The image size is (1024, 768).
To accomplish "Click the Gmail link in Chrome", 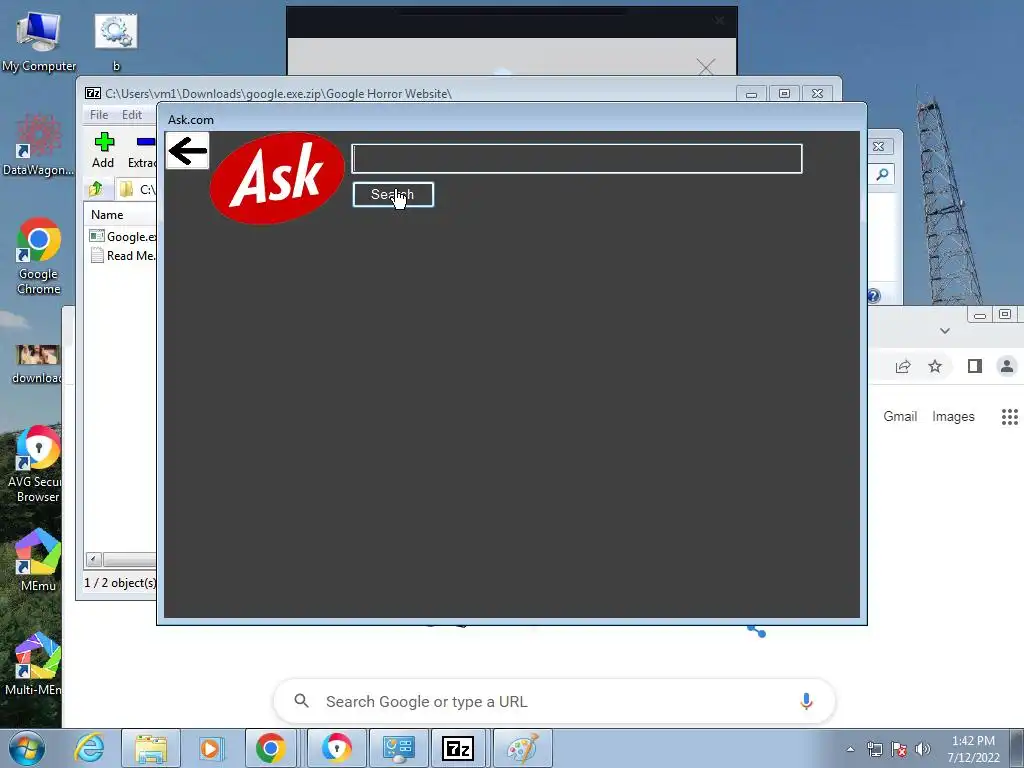I will [900, 417].
